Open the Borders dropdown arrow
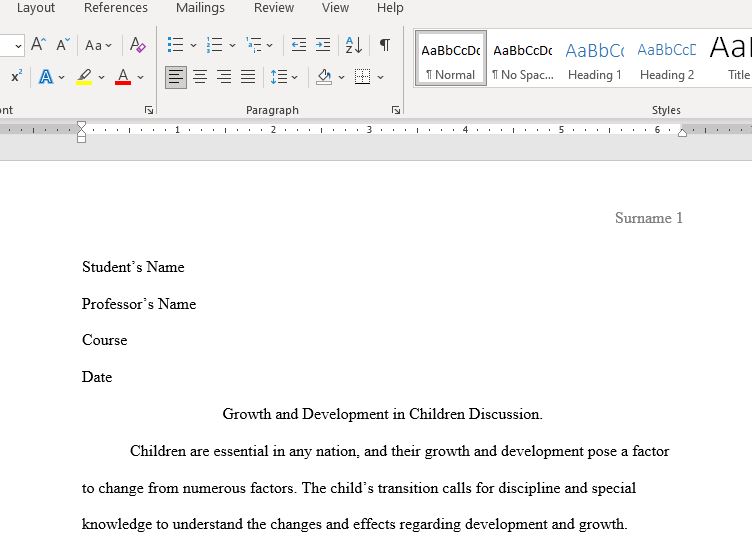The width and height of the screenshot is (752, 541). pos(380,77)
